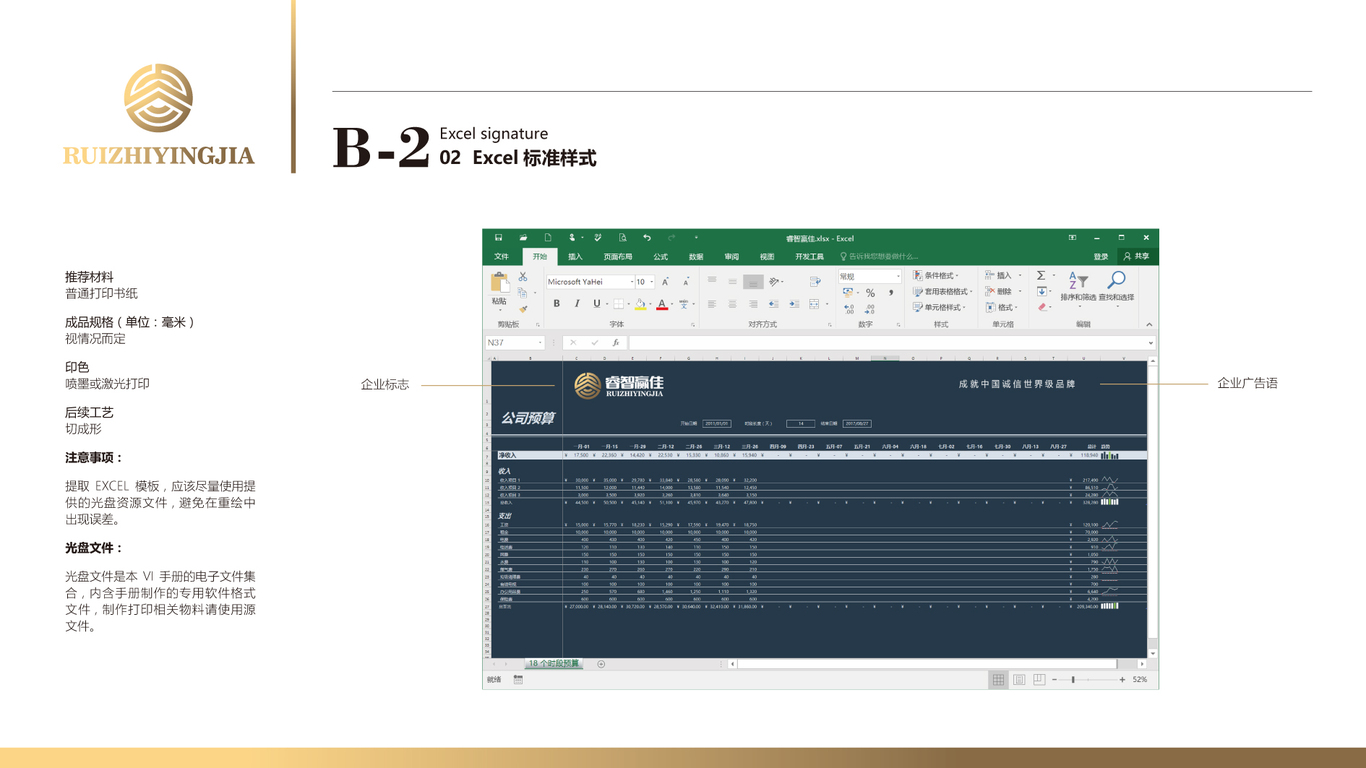Decrease font size with smaller A icon
Screen dimensions: 1366x768
click(686, 281)
